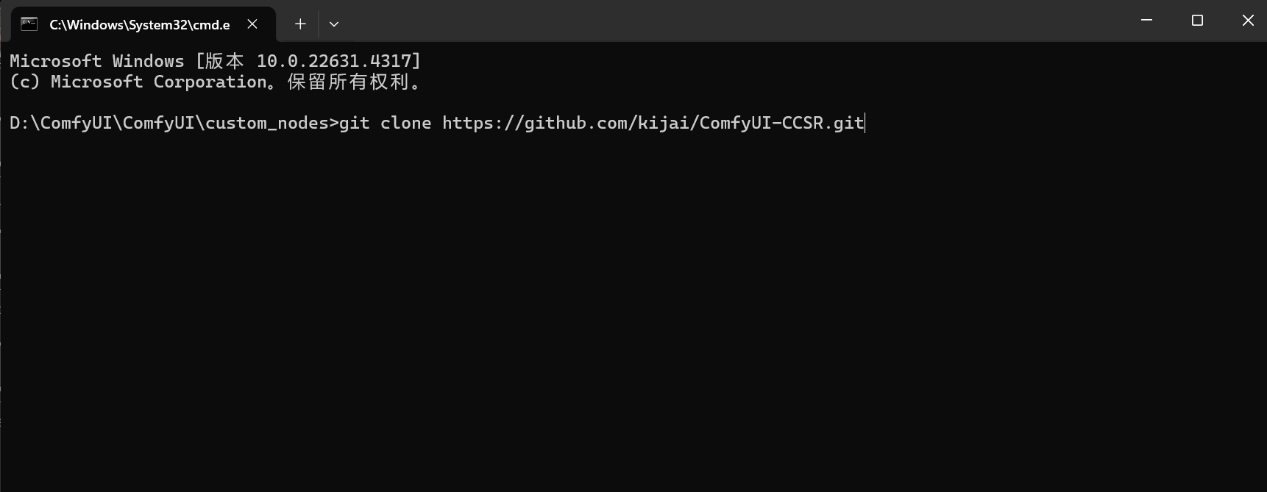Expand the new tab profile dropdown chevron
This screenshot has height=492, width=1267.
(334, 23)
